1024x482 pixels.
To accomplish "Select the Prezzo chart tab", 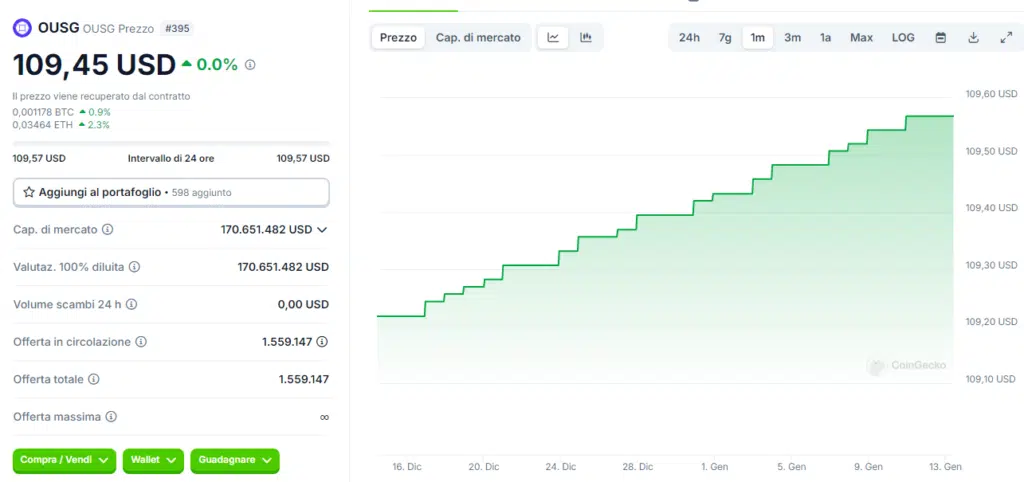I will (398, 38).
